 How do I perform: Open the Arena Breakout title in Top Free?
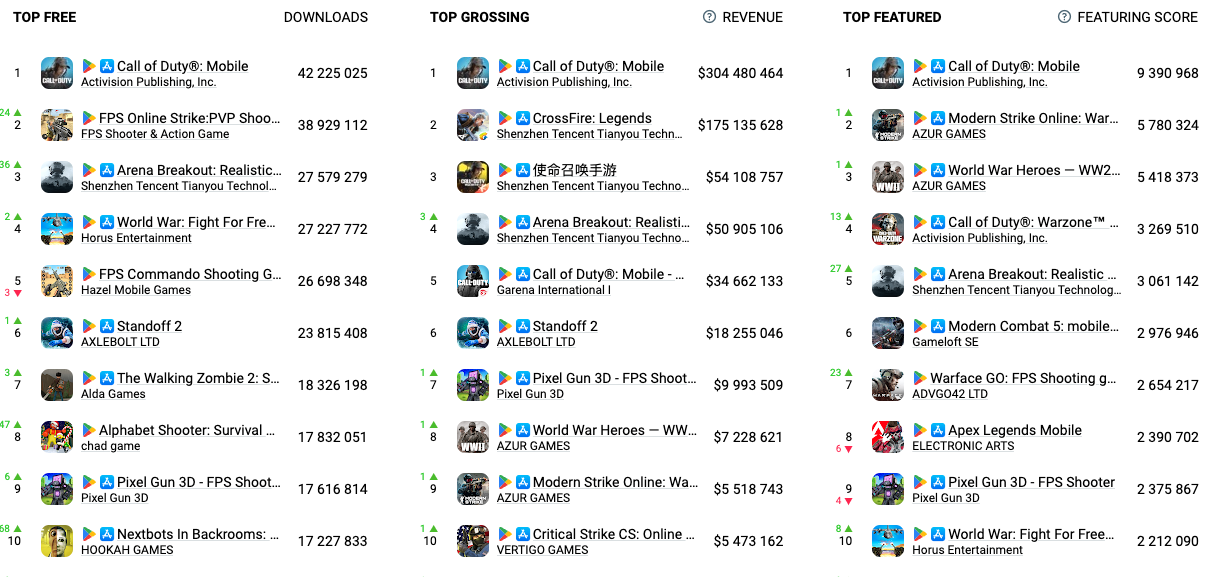click(199, 170)
